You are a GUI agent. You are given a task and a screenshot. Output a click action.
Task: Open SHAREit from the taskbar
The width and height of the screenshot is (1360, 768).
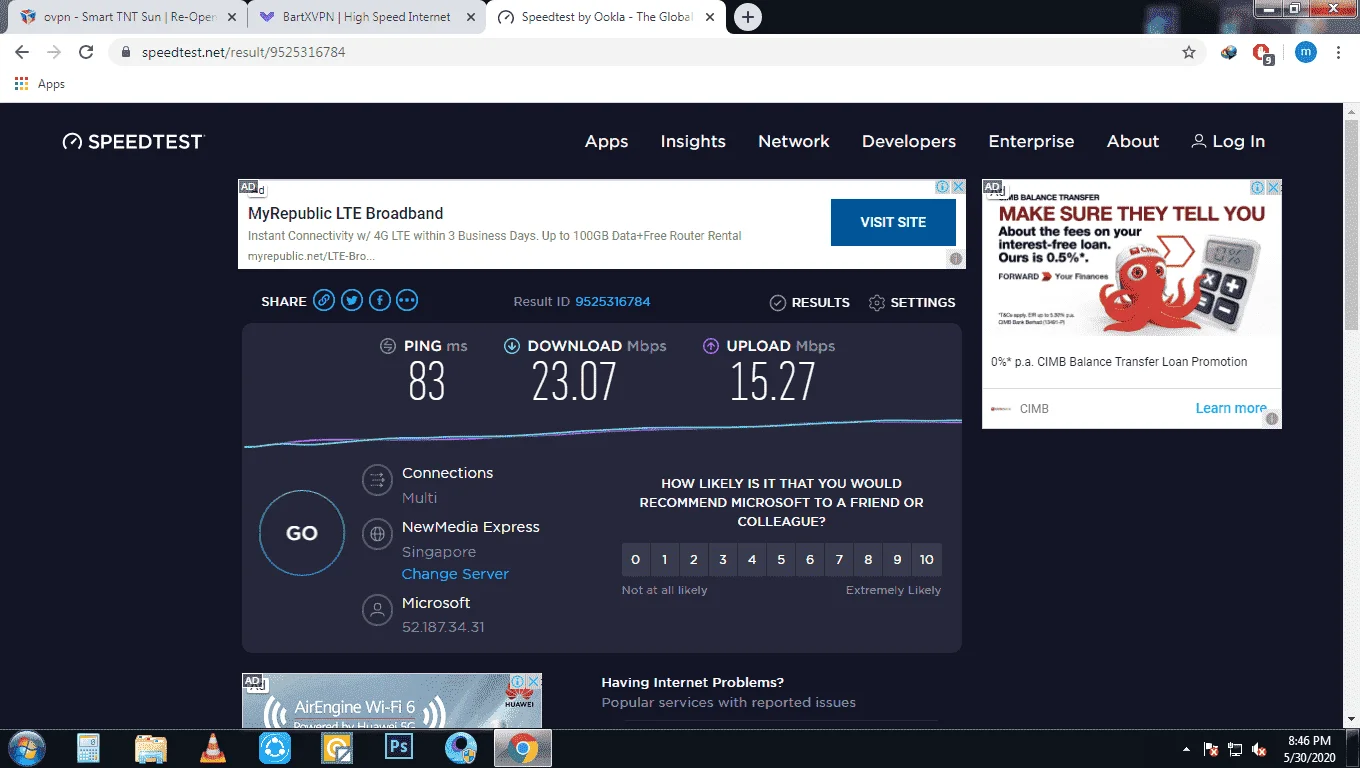click(x=274, y=748)
